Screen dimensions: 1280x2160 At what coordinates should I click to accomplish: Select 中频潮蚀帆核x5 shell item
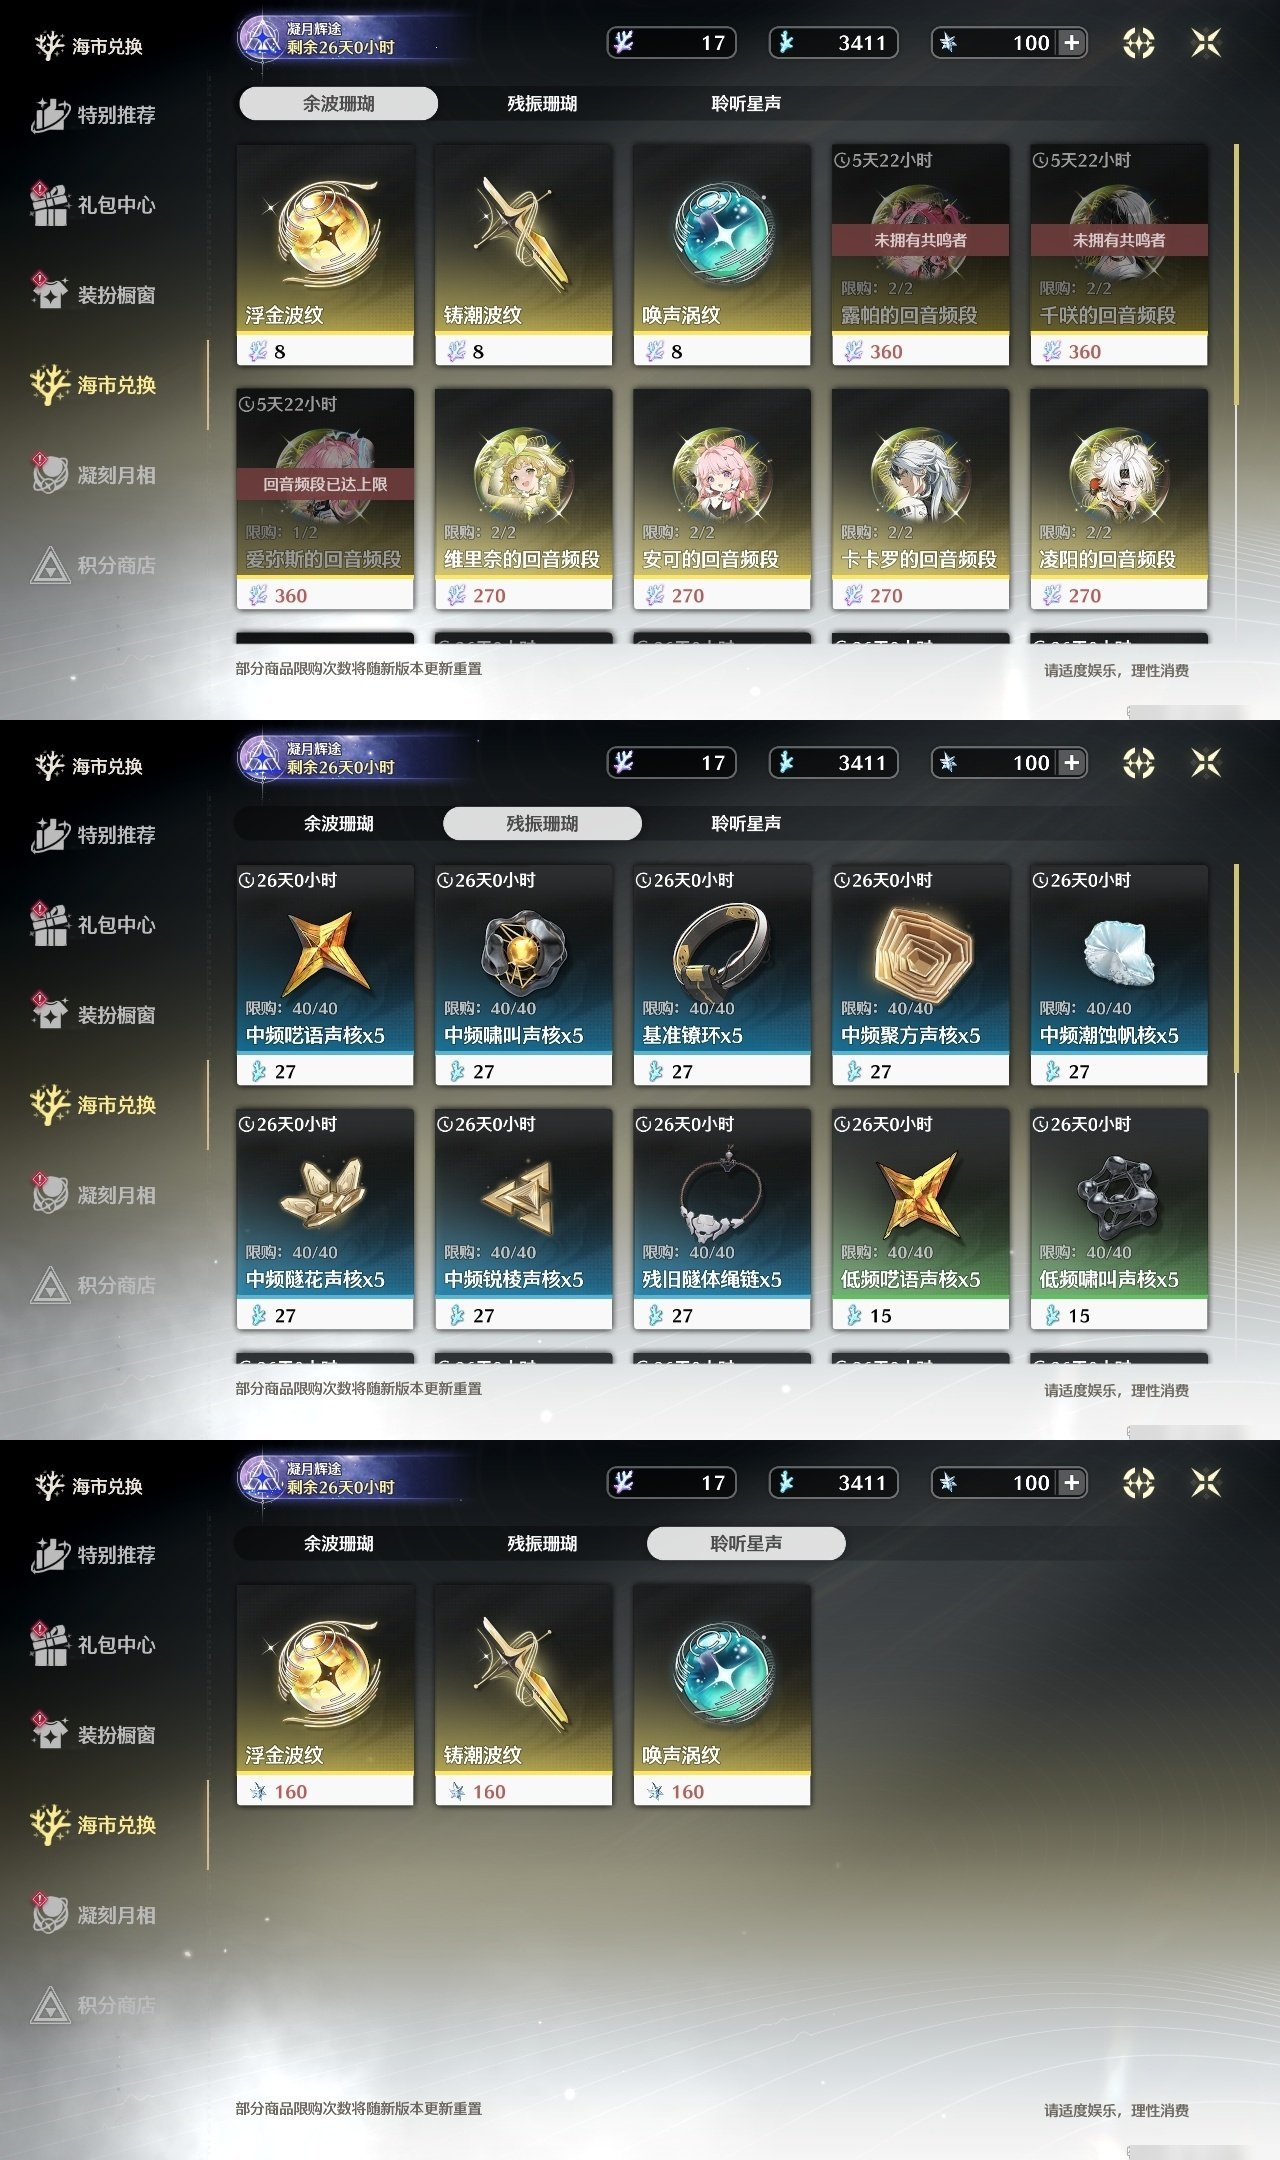click(1119, 975)
